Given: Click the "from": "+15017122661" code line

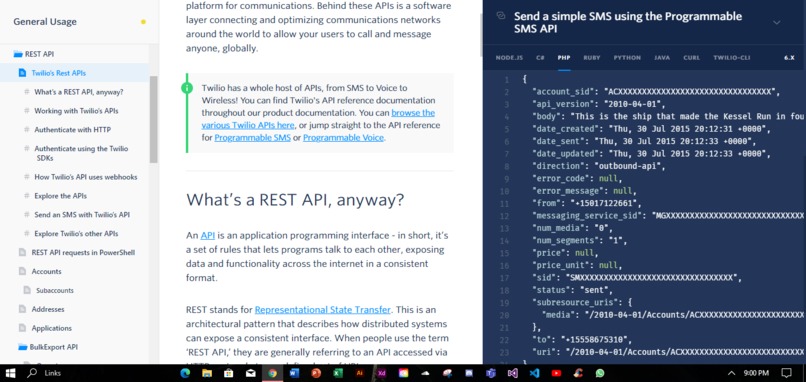Looking at the screenshot, I should pyautogui.click(x=587, y=203).
